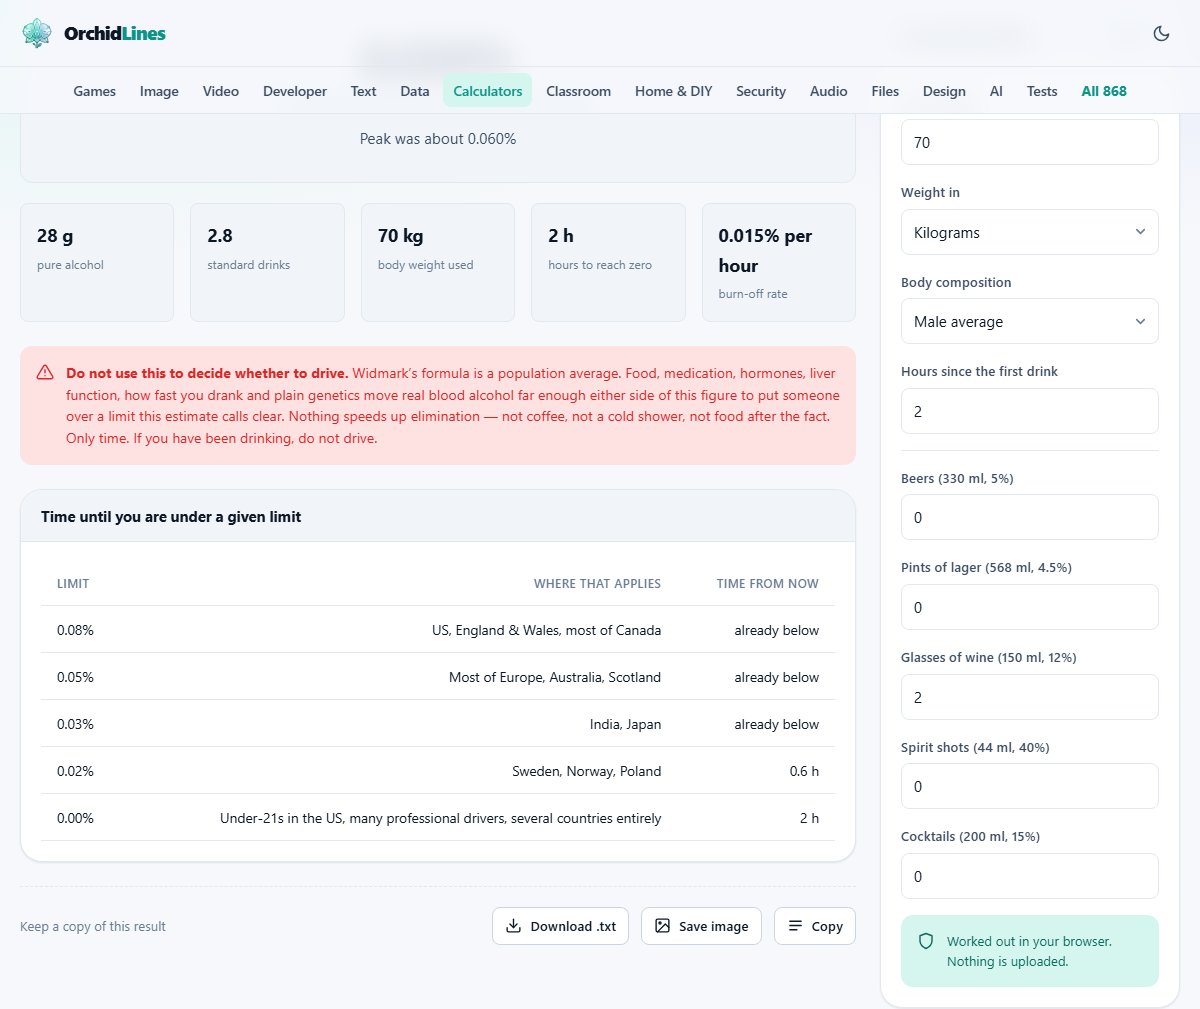Click 'Keep a copy of this result' text

coord(93,926)
